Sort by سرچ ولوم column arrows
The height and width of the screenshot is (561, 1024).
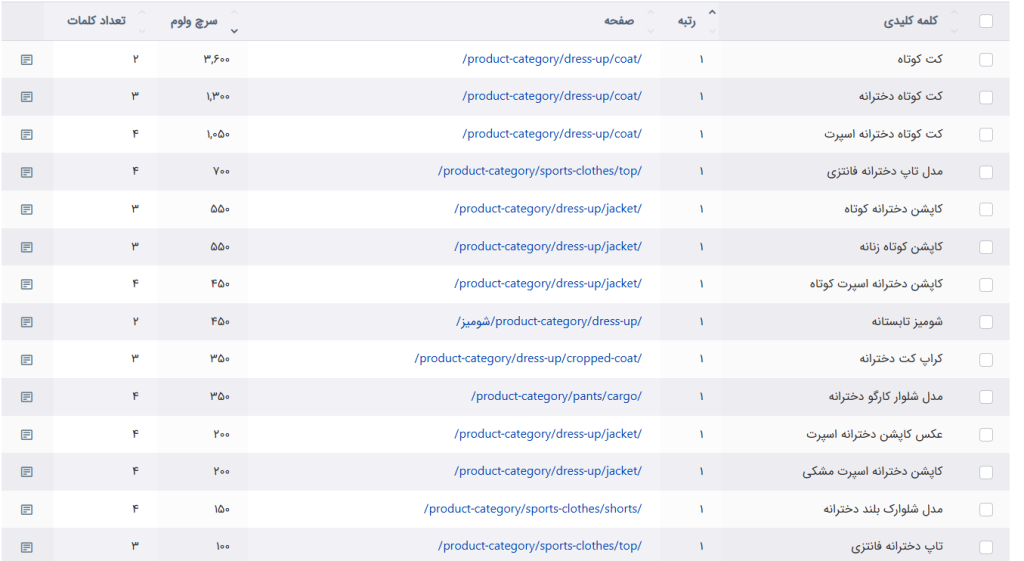(234, 21)
